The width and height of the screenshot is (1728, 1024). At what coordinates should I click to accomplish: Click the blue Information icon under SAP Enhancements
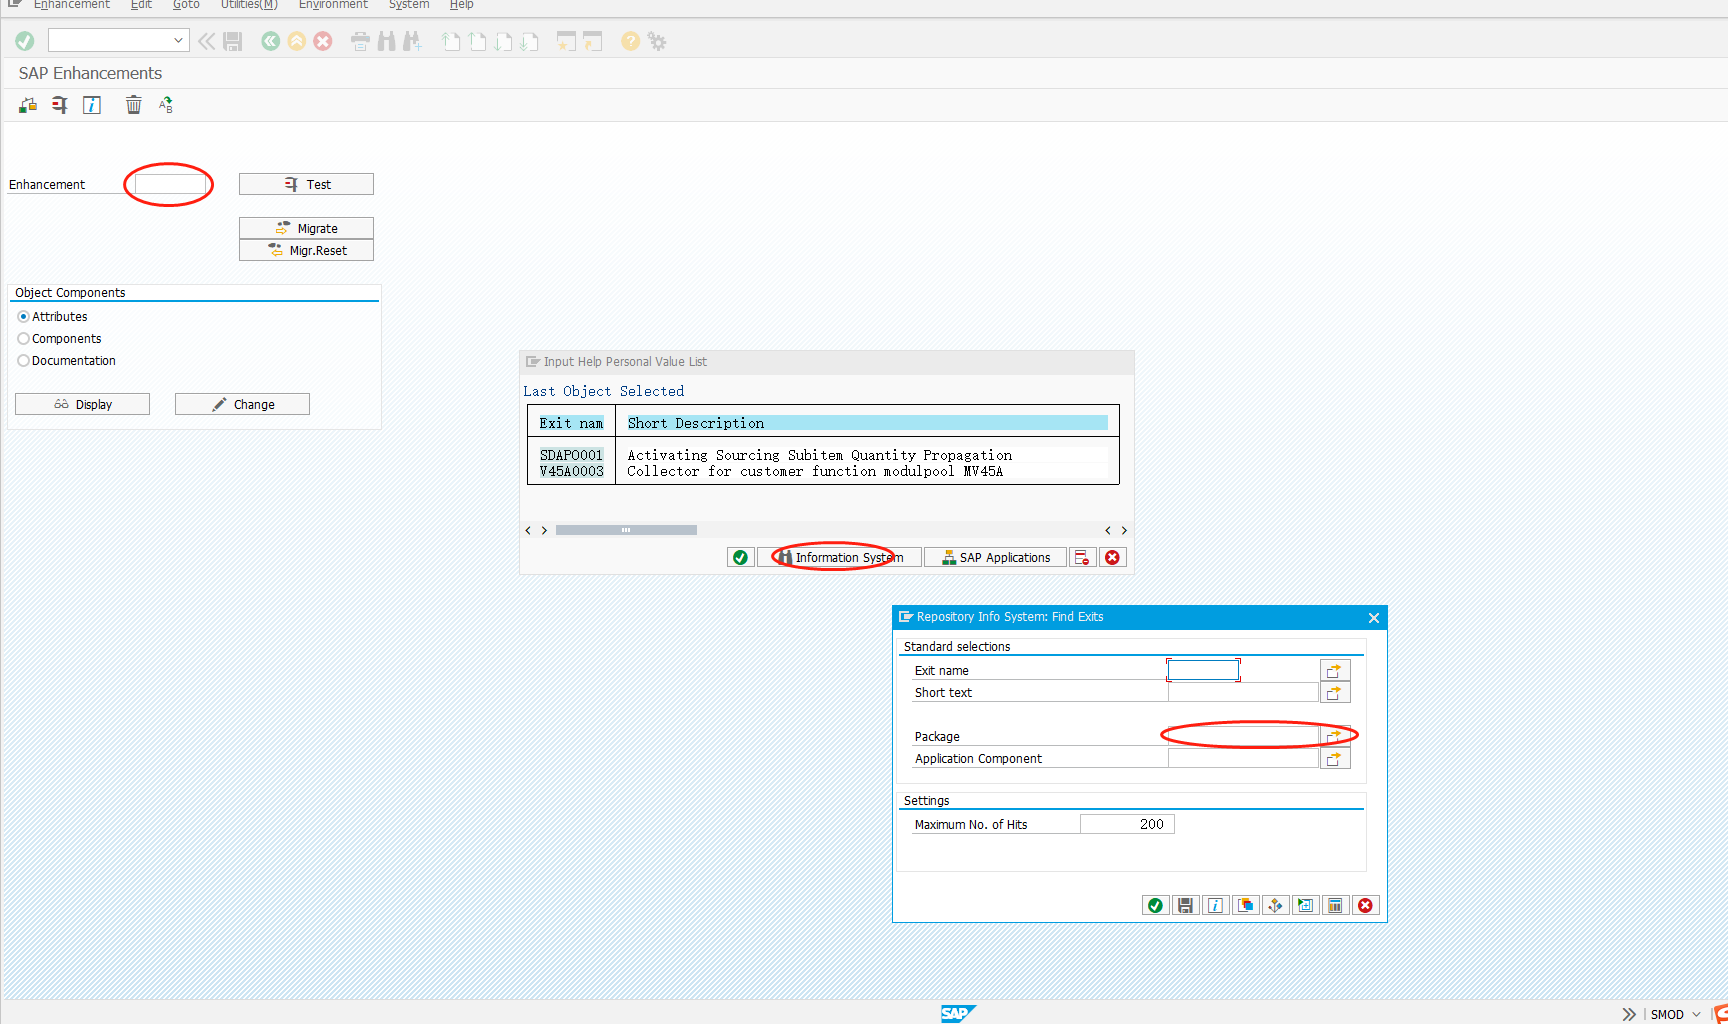pos(92,105)
